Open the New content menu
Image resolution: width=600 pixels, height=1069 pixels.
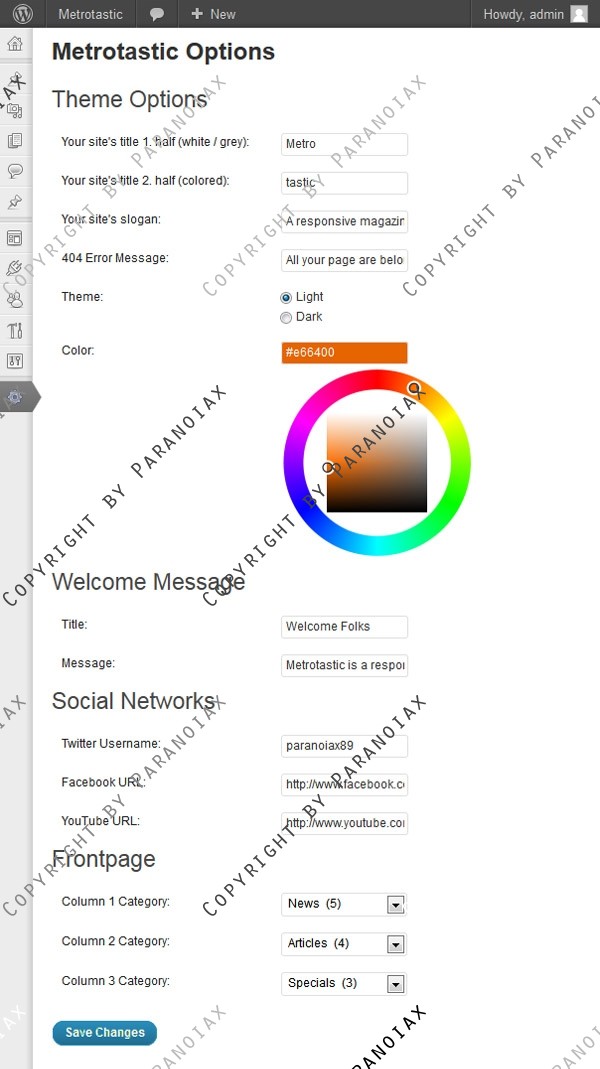click(x=213, y=14)
